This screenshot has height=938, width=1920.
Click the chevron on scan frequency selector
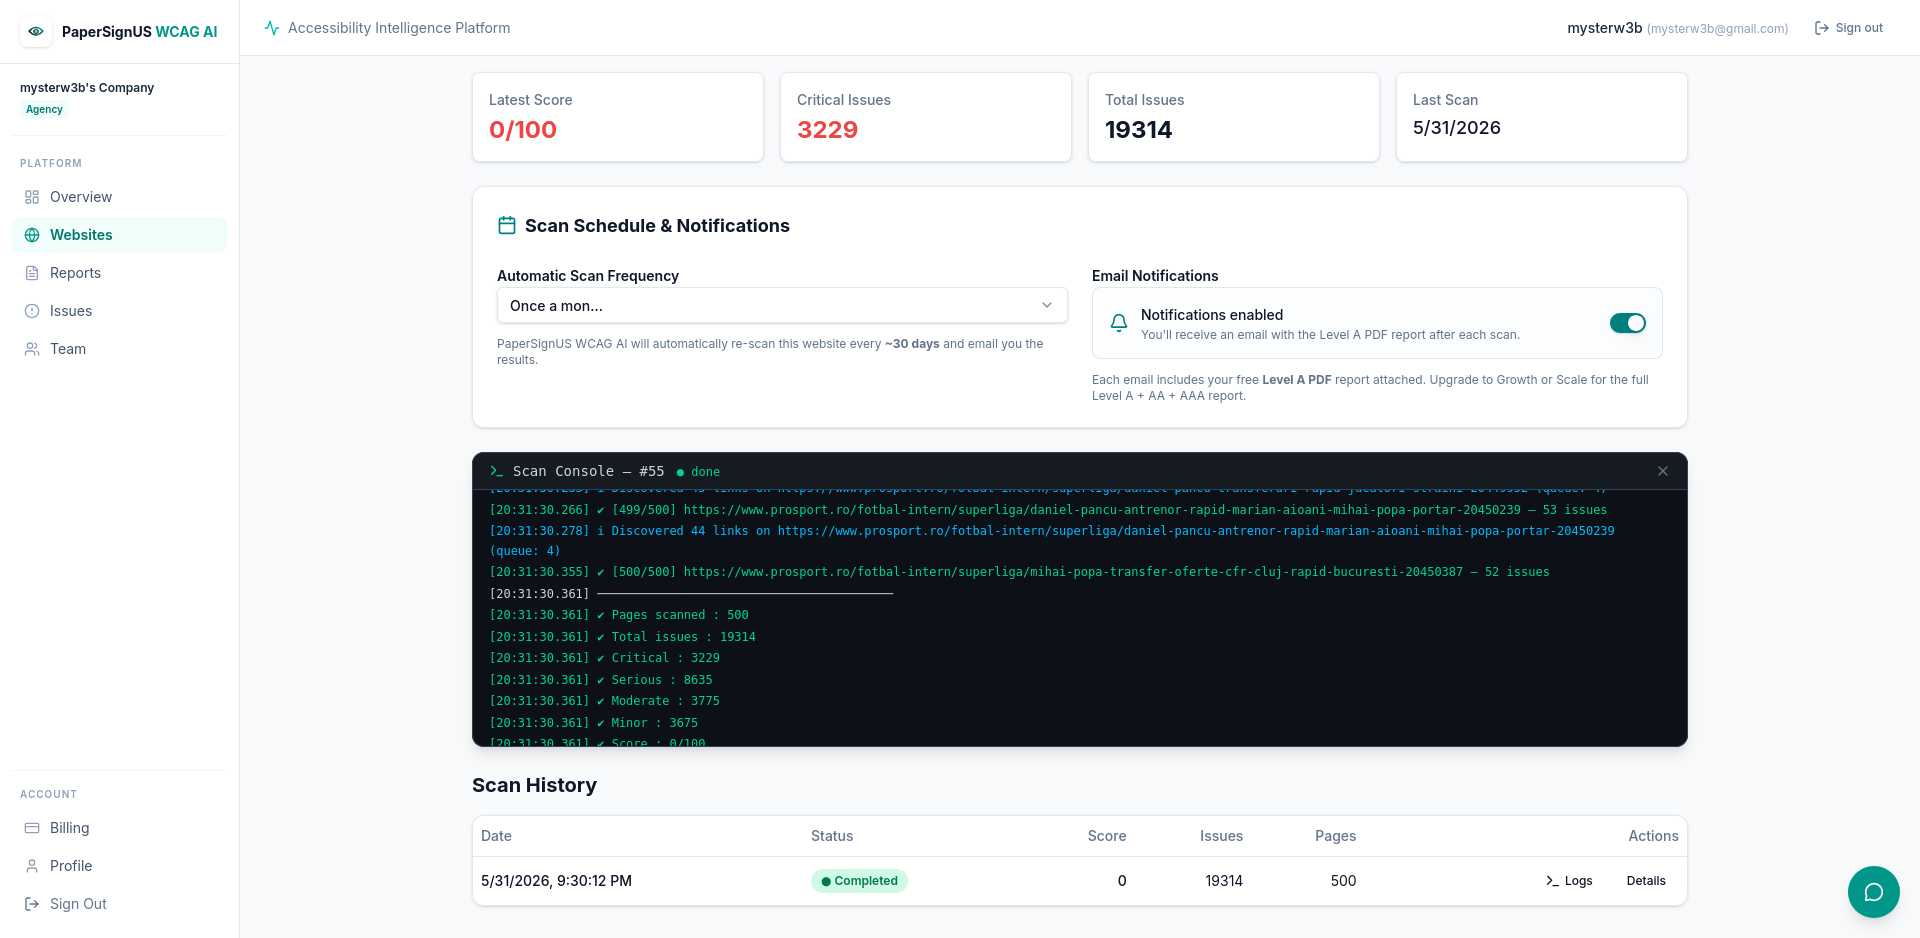tap(1047, 306)
